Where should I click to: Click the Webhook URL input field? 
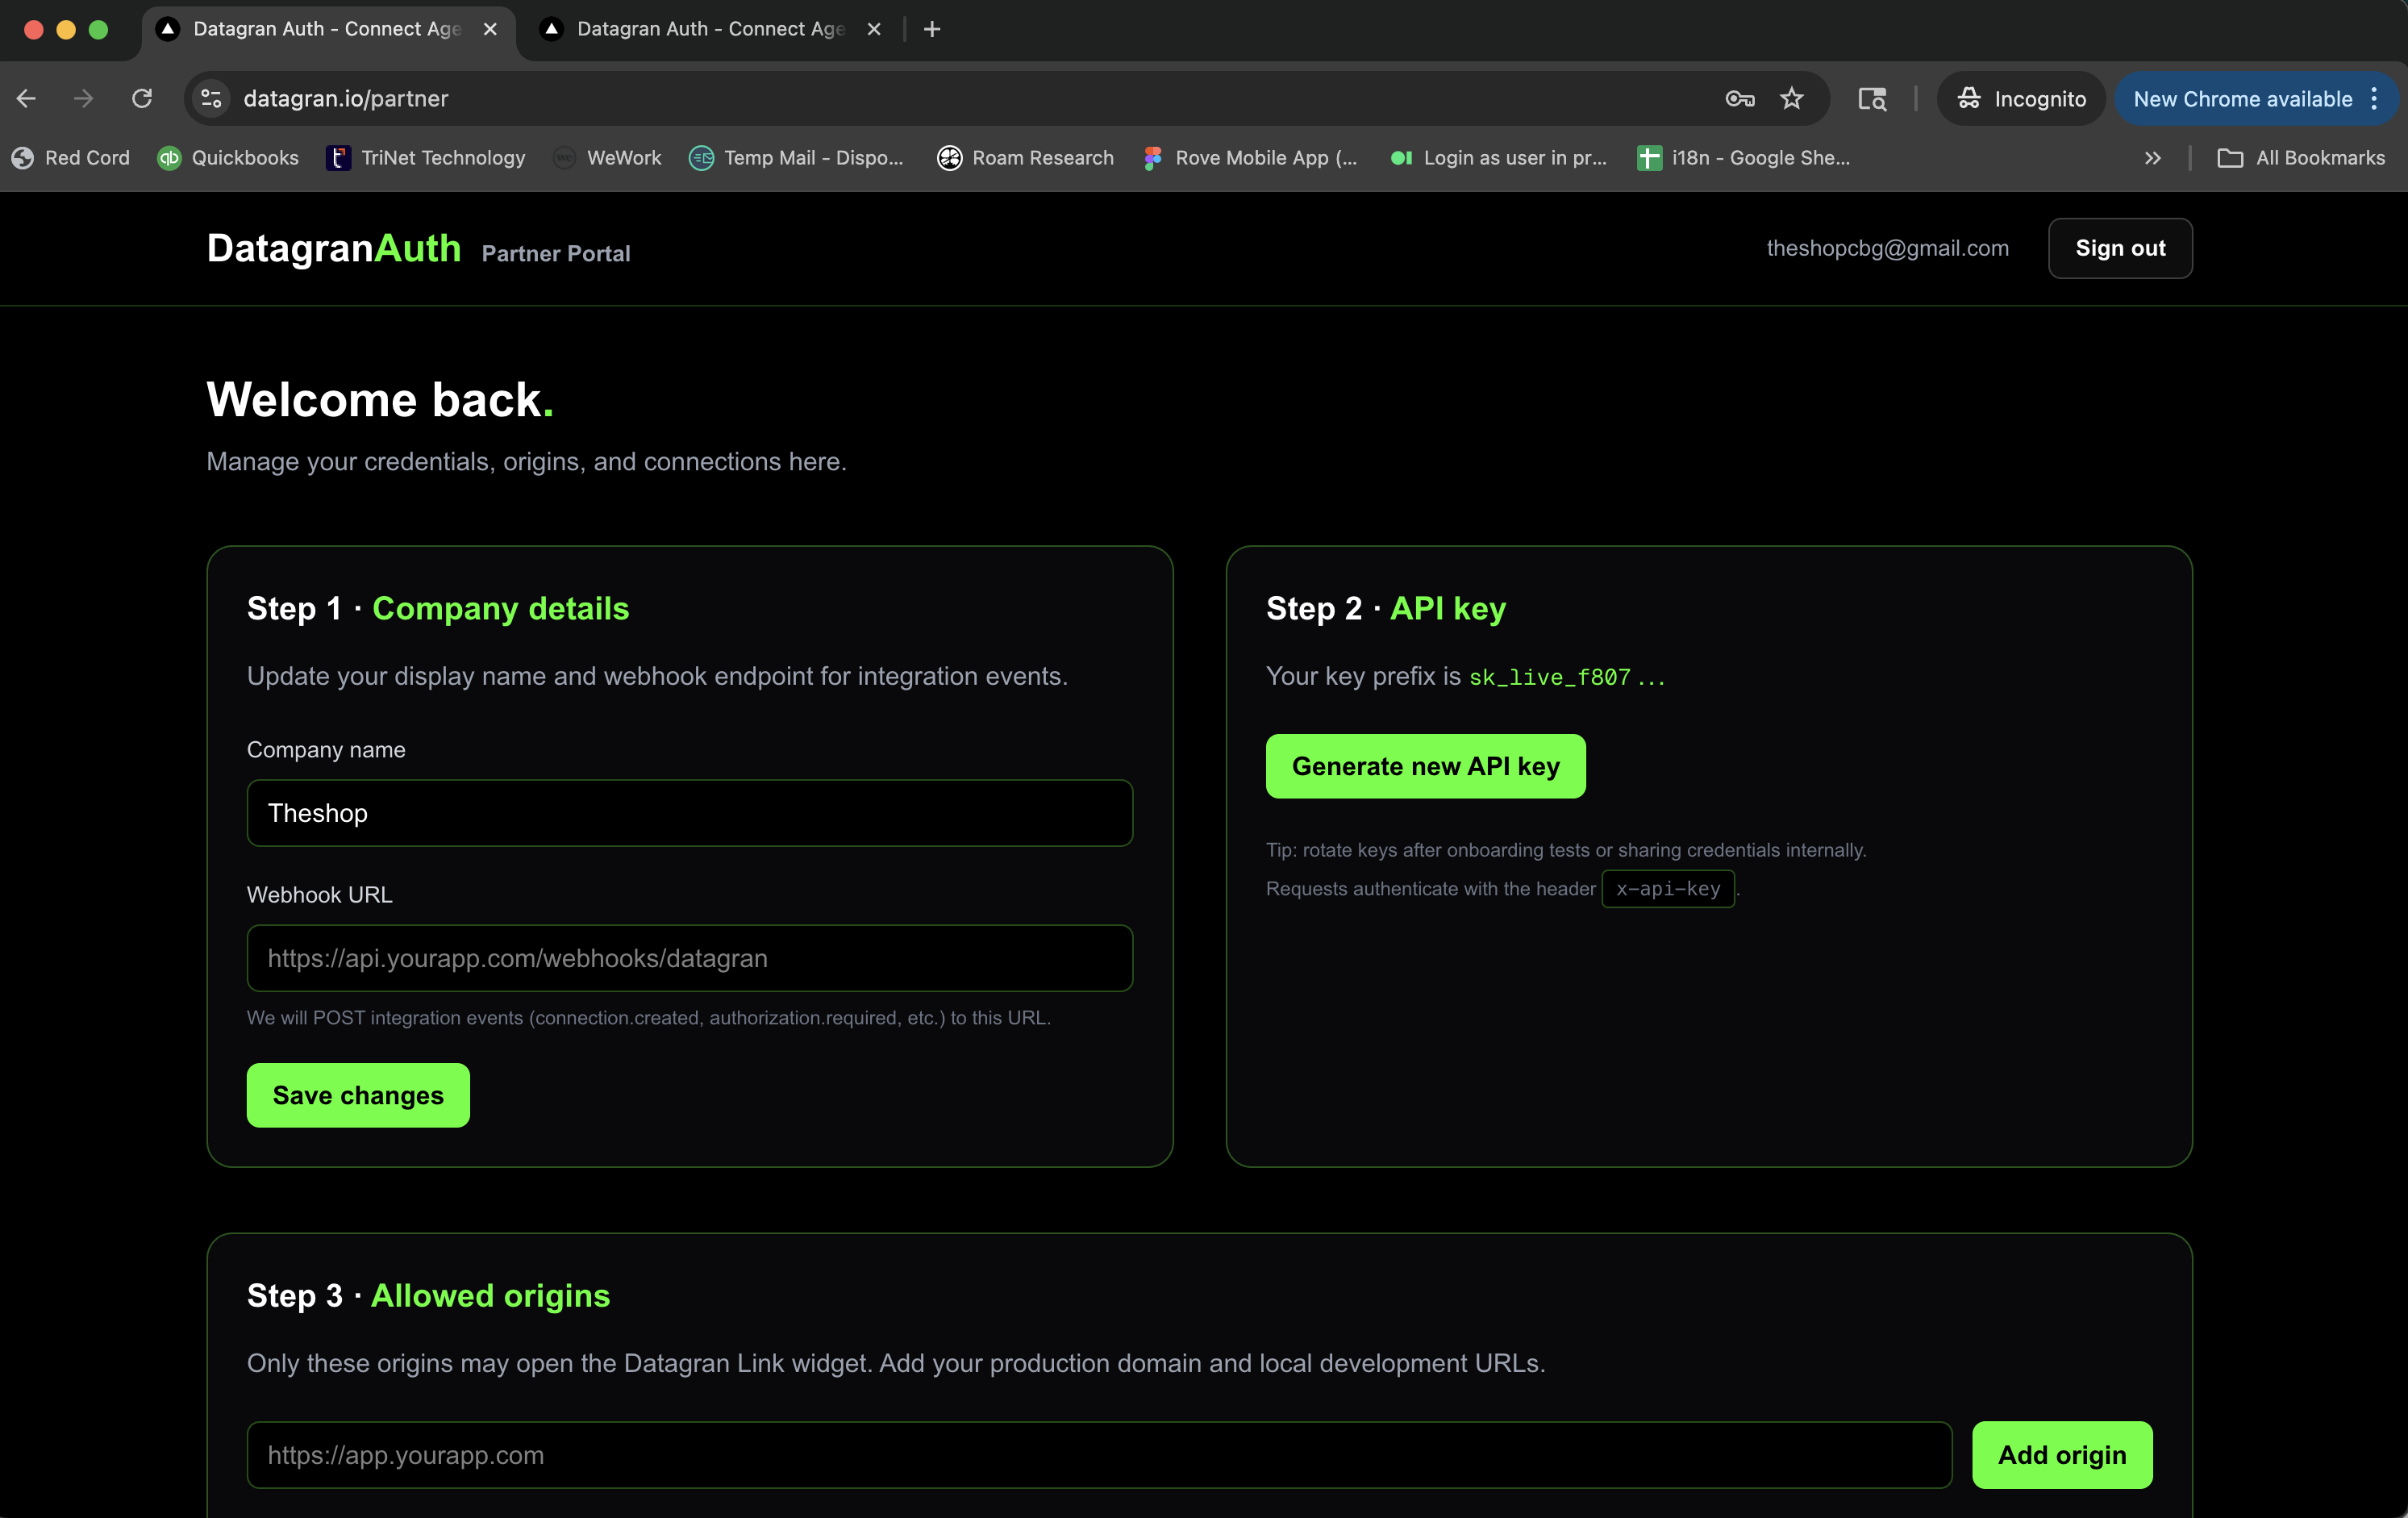coord(689,958)
